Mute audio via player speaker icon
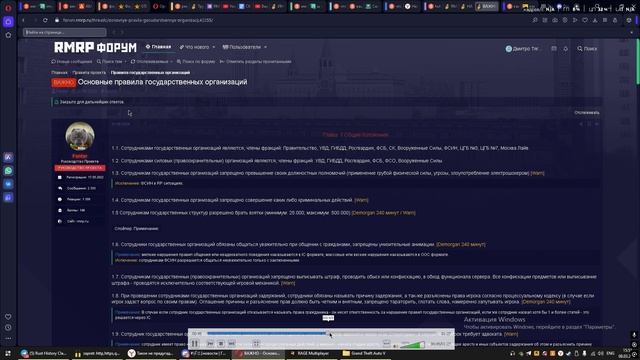The image size is (640, 360). point(396,345)
